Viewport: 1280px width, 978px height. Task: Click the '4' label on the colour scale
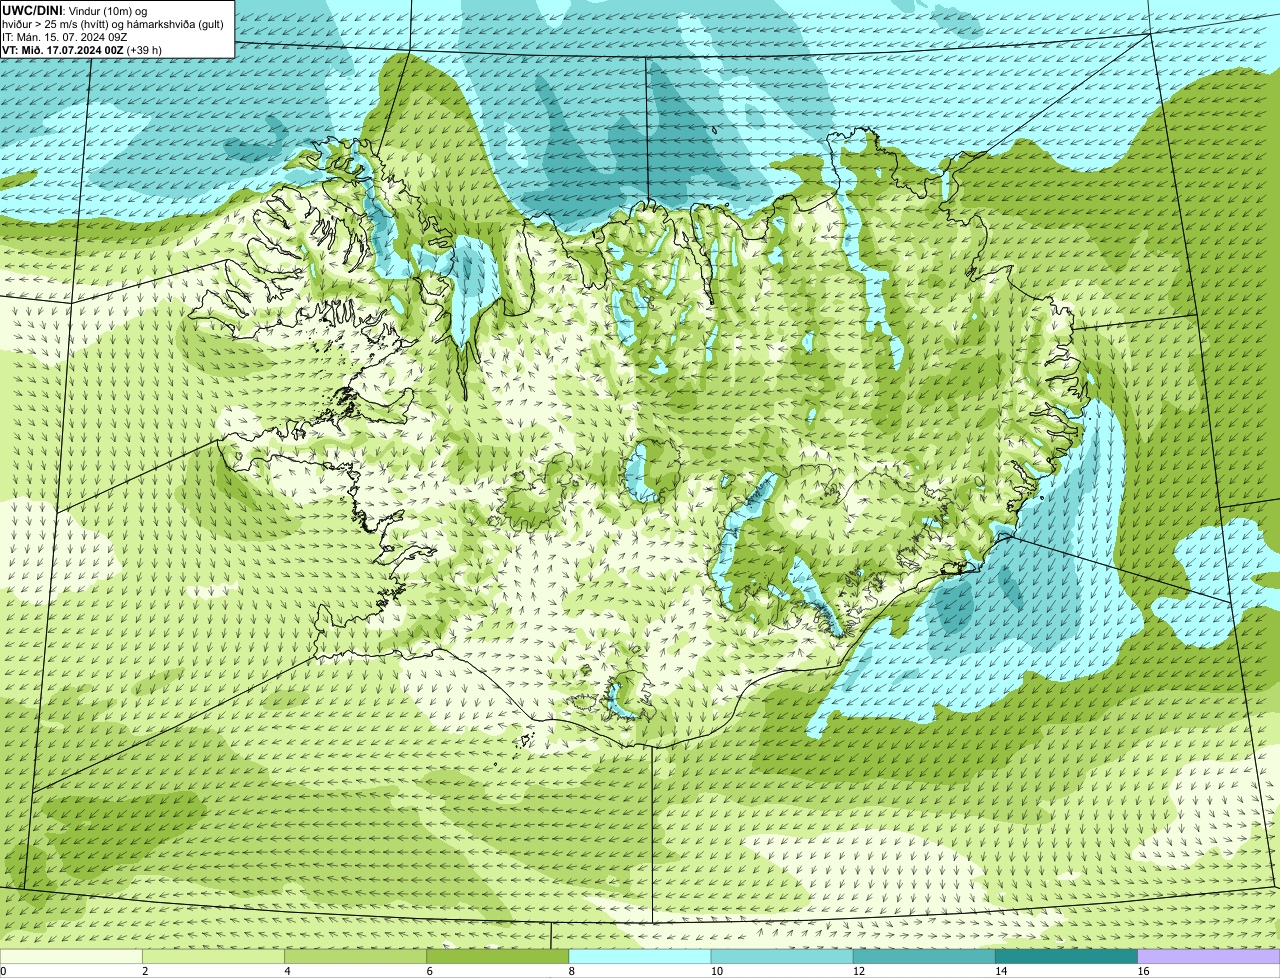click(287, 971)
